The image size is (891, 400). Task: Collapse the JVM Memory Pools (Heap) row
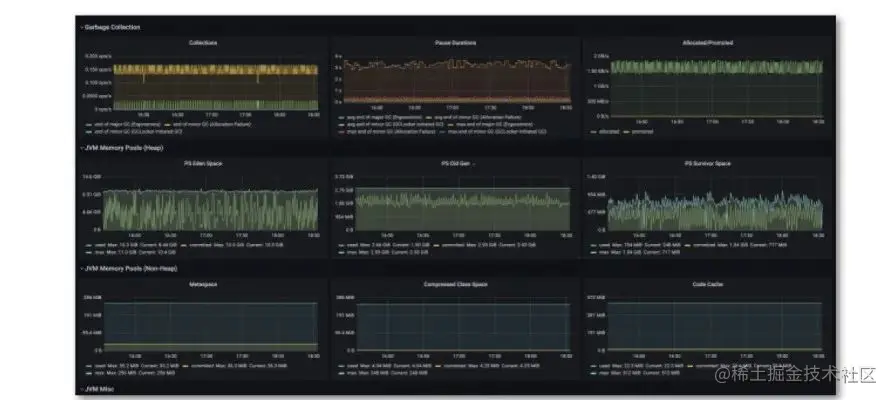click(x=123, y=148)
